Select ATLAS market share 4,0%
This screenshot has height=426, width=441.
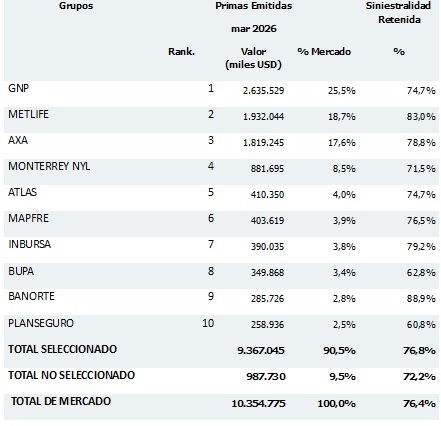344,195
